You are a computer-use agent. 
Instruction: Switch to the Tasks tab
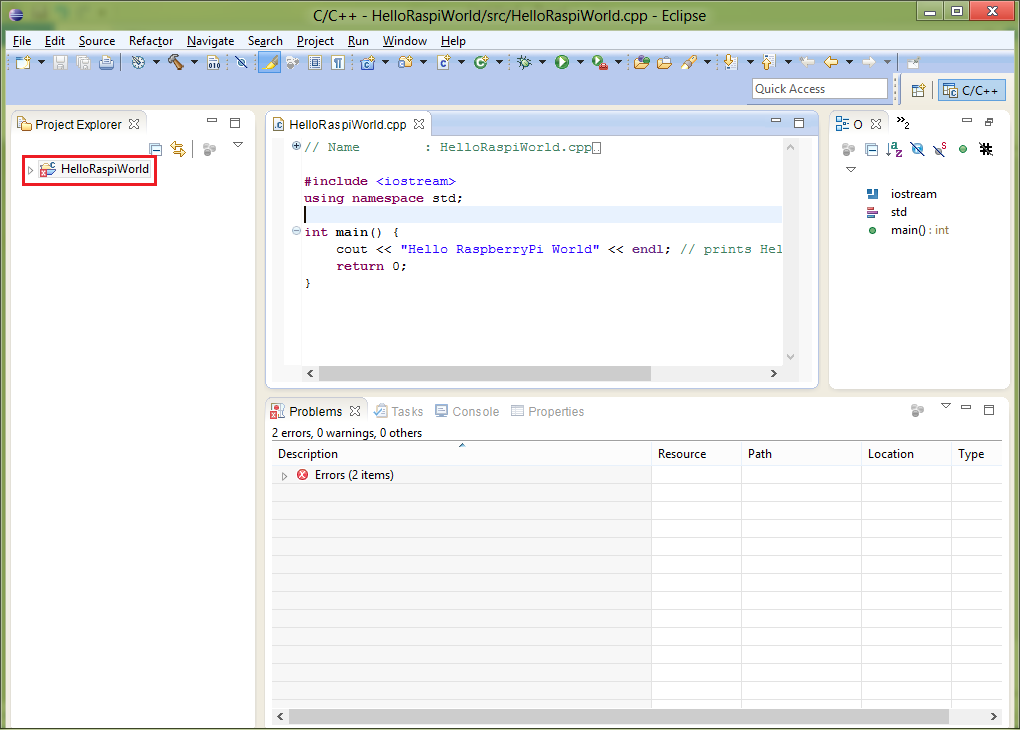pos(398,411)
